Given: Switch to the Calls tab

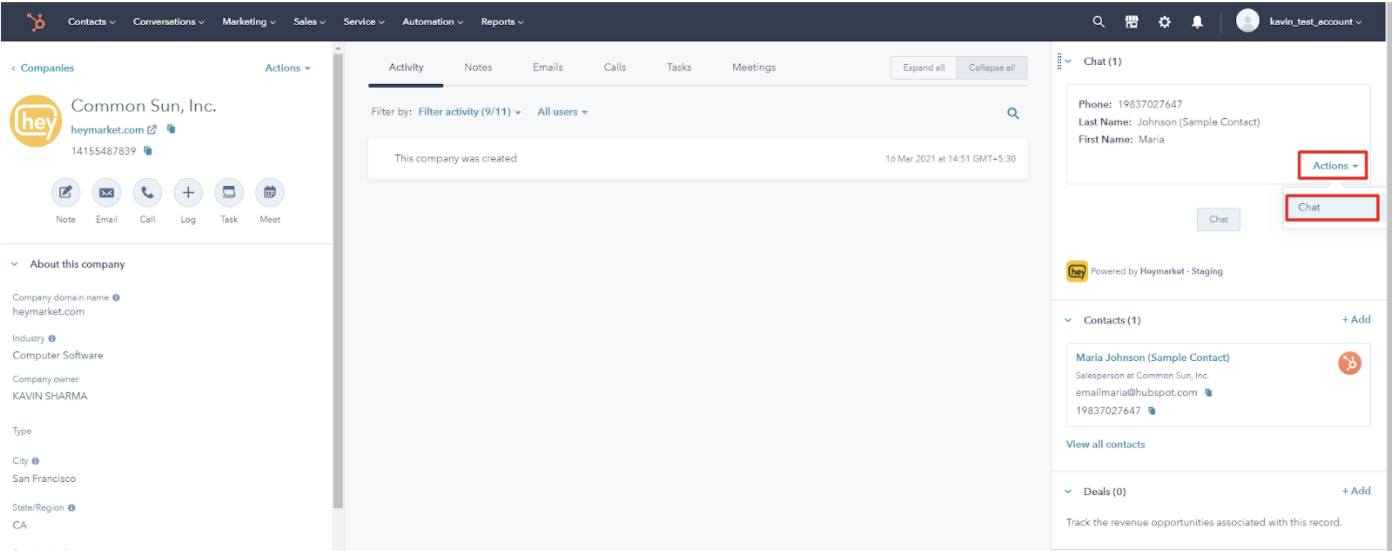Looking at the screenshot, I should tap(615, 67).
